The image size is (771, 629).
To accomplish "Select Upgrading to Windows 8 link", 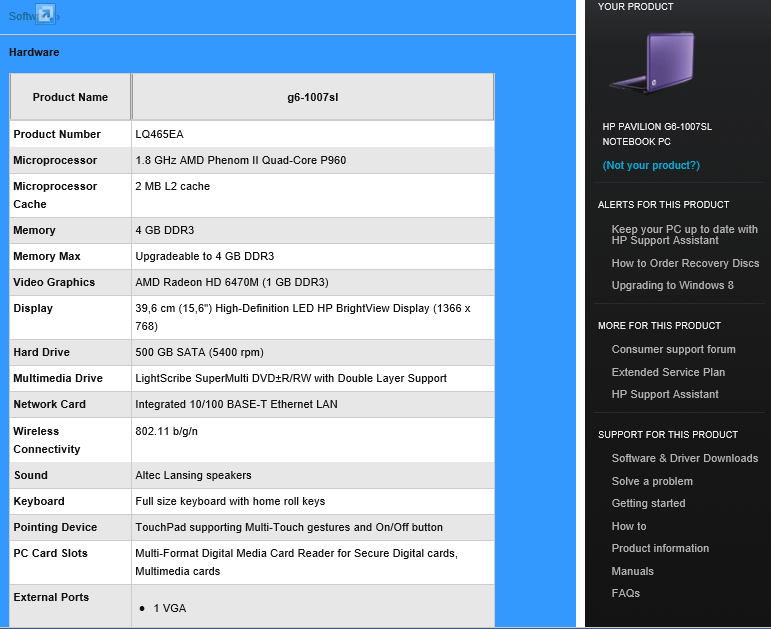I will [672, 285].
